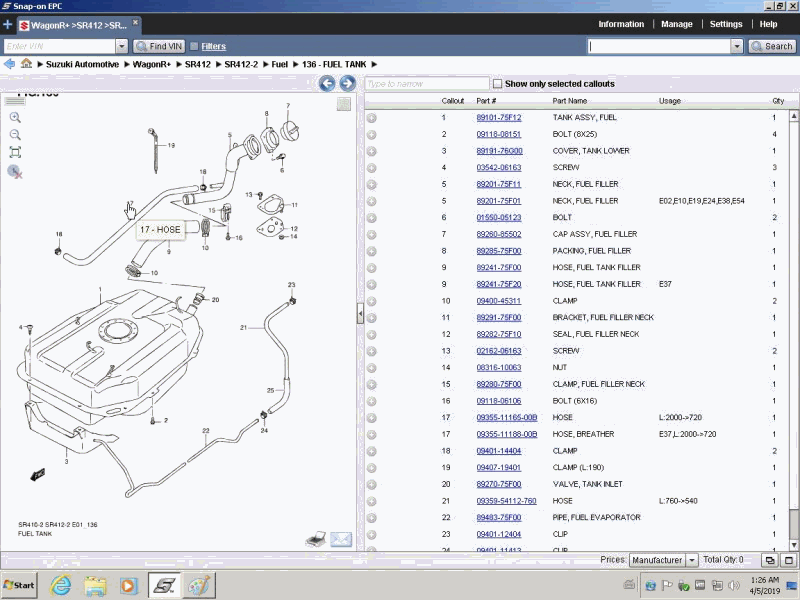Email the diagram via envelope icon
The width and height of the screenshot is (800, 600).
341,539
